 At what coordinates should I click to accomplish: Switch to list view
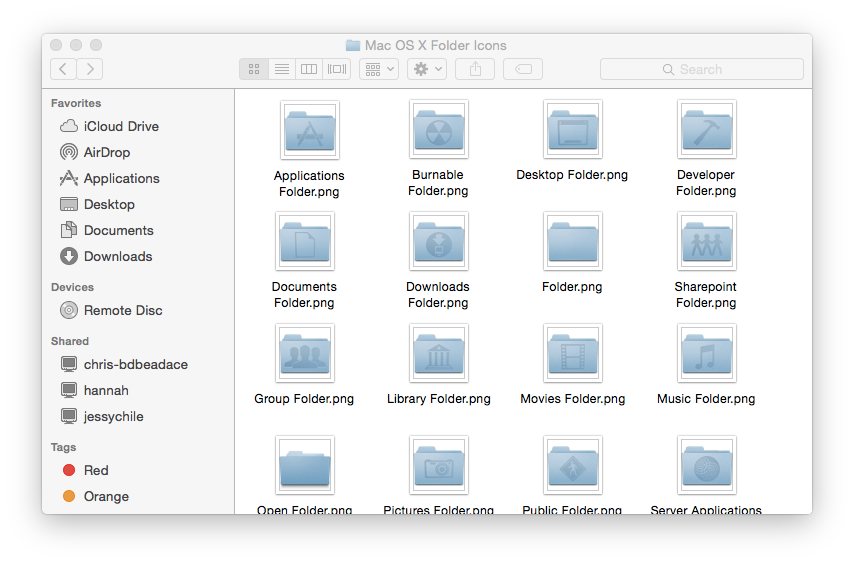point(282,69)
